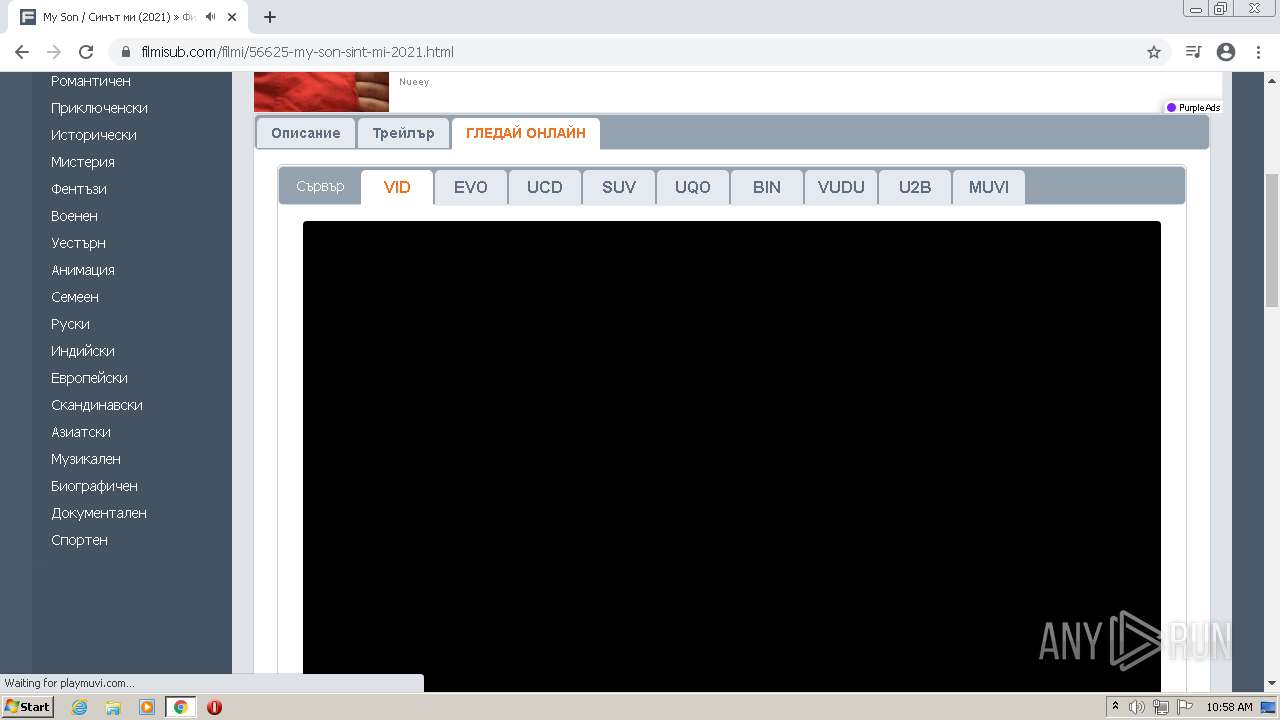Select VUDU server tab

point(841,187)
